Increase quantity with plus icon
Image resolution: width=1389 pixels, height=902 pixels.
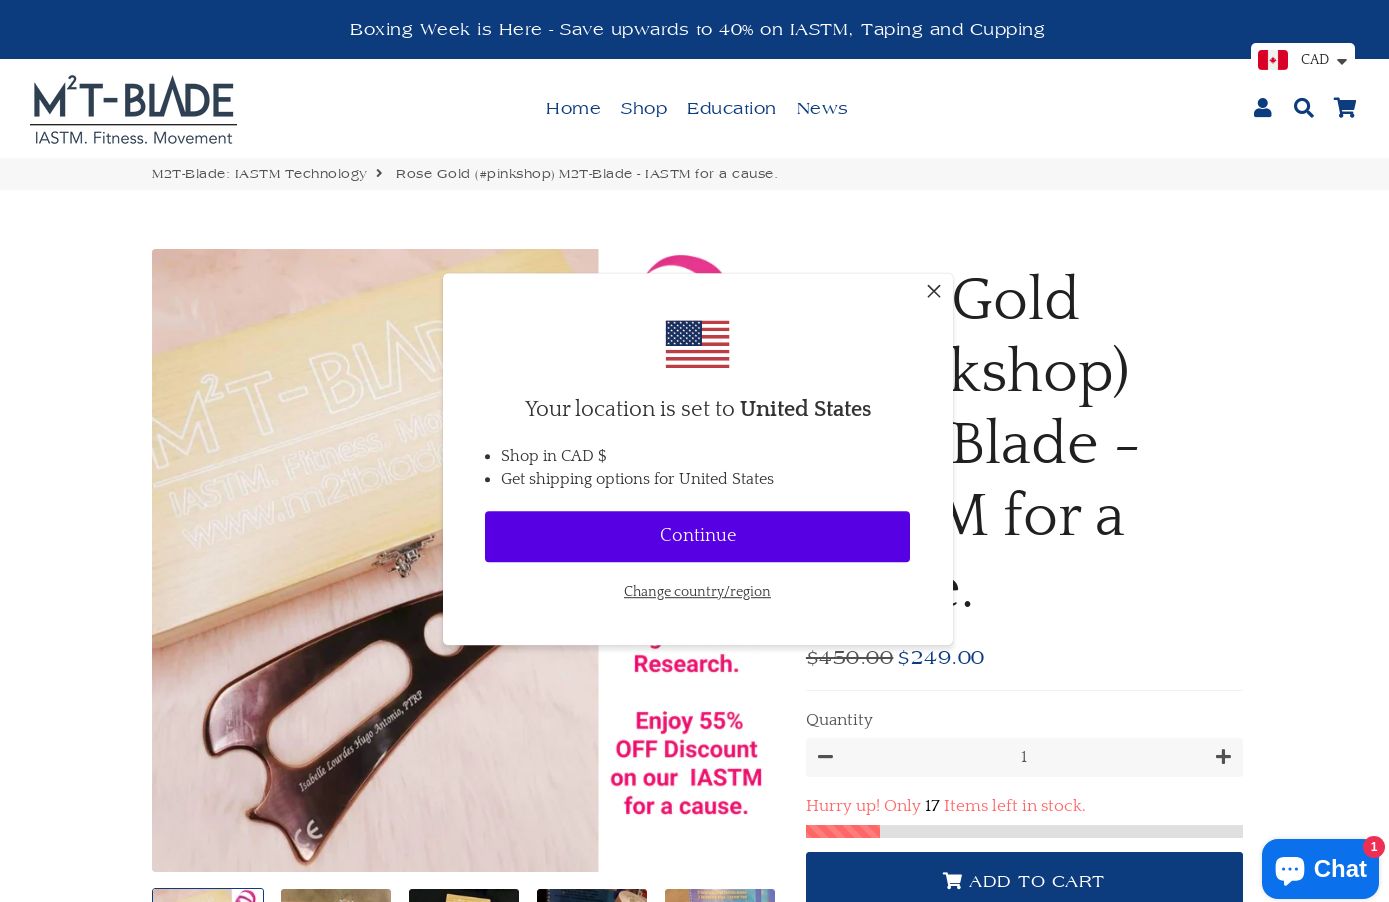[1223, 757]
